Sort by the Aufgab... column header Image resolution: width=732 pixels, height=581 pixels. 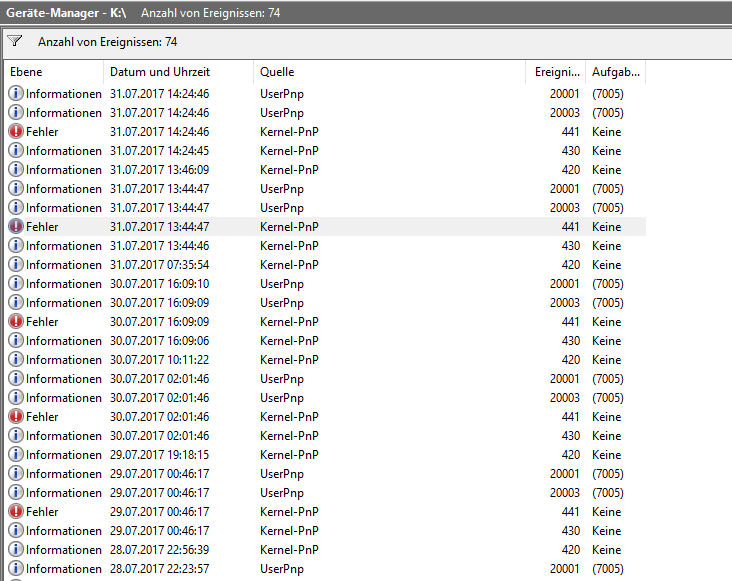616,72
